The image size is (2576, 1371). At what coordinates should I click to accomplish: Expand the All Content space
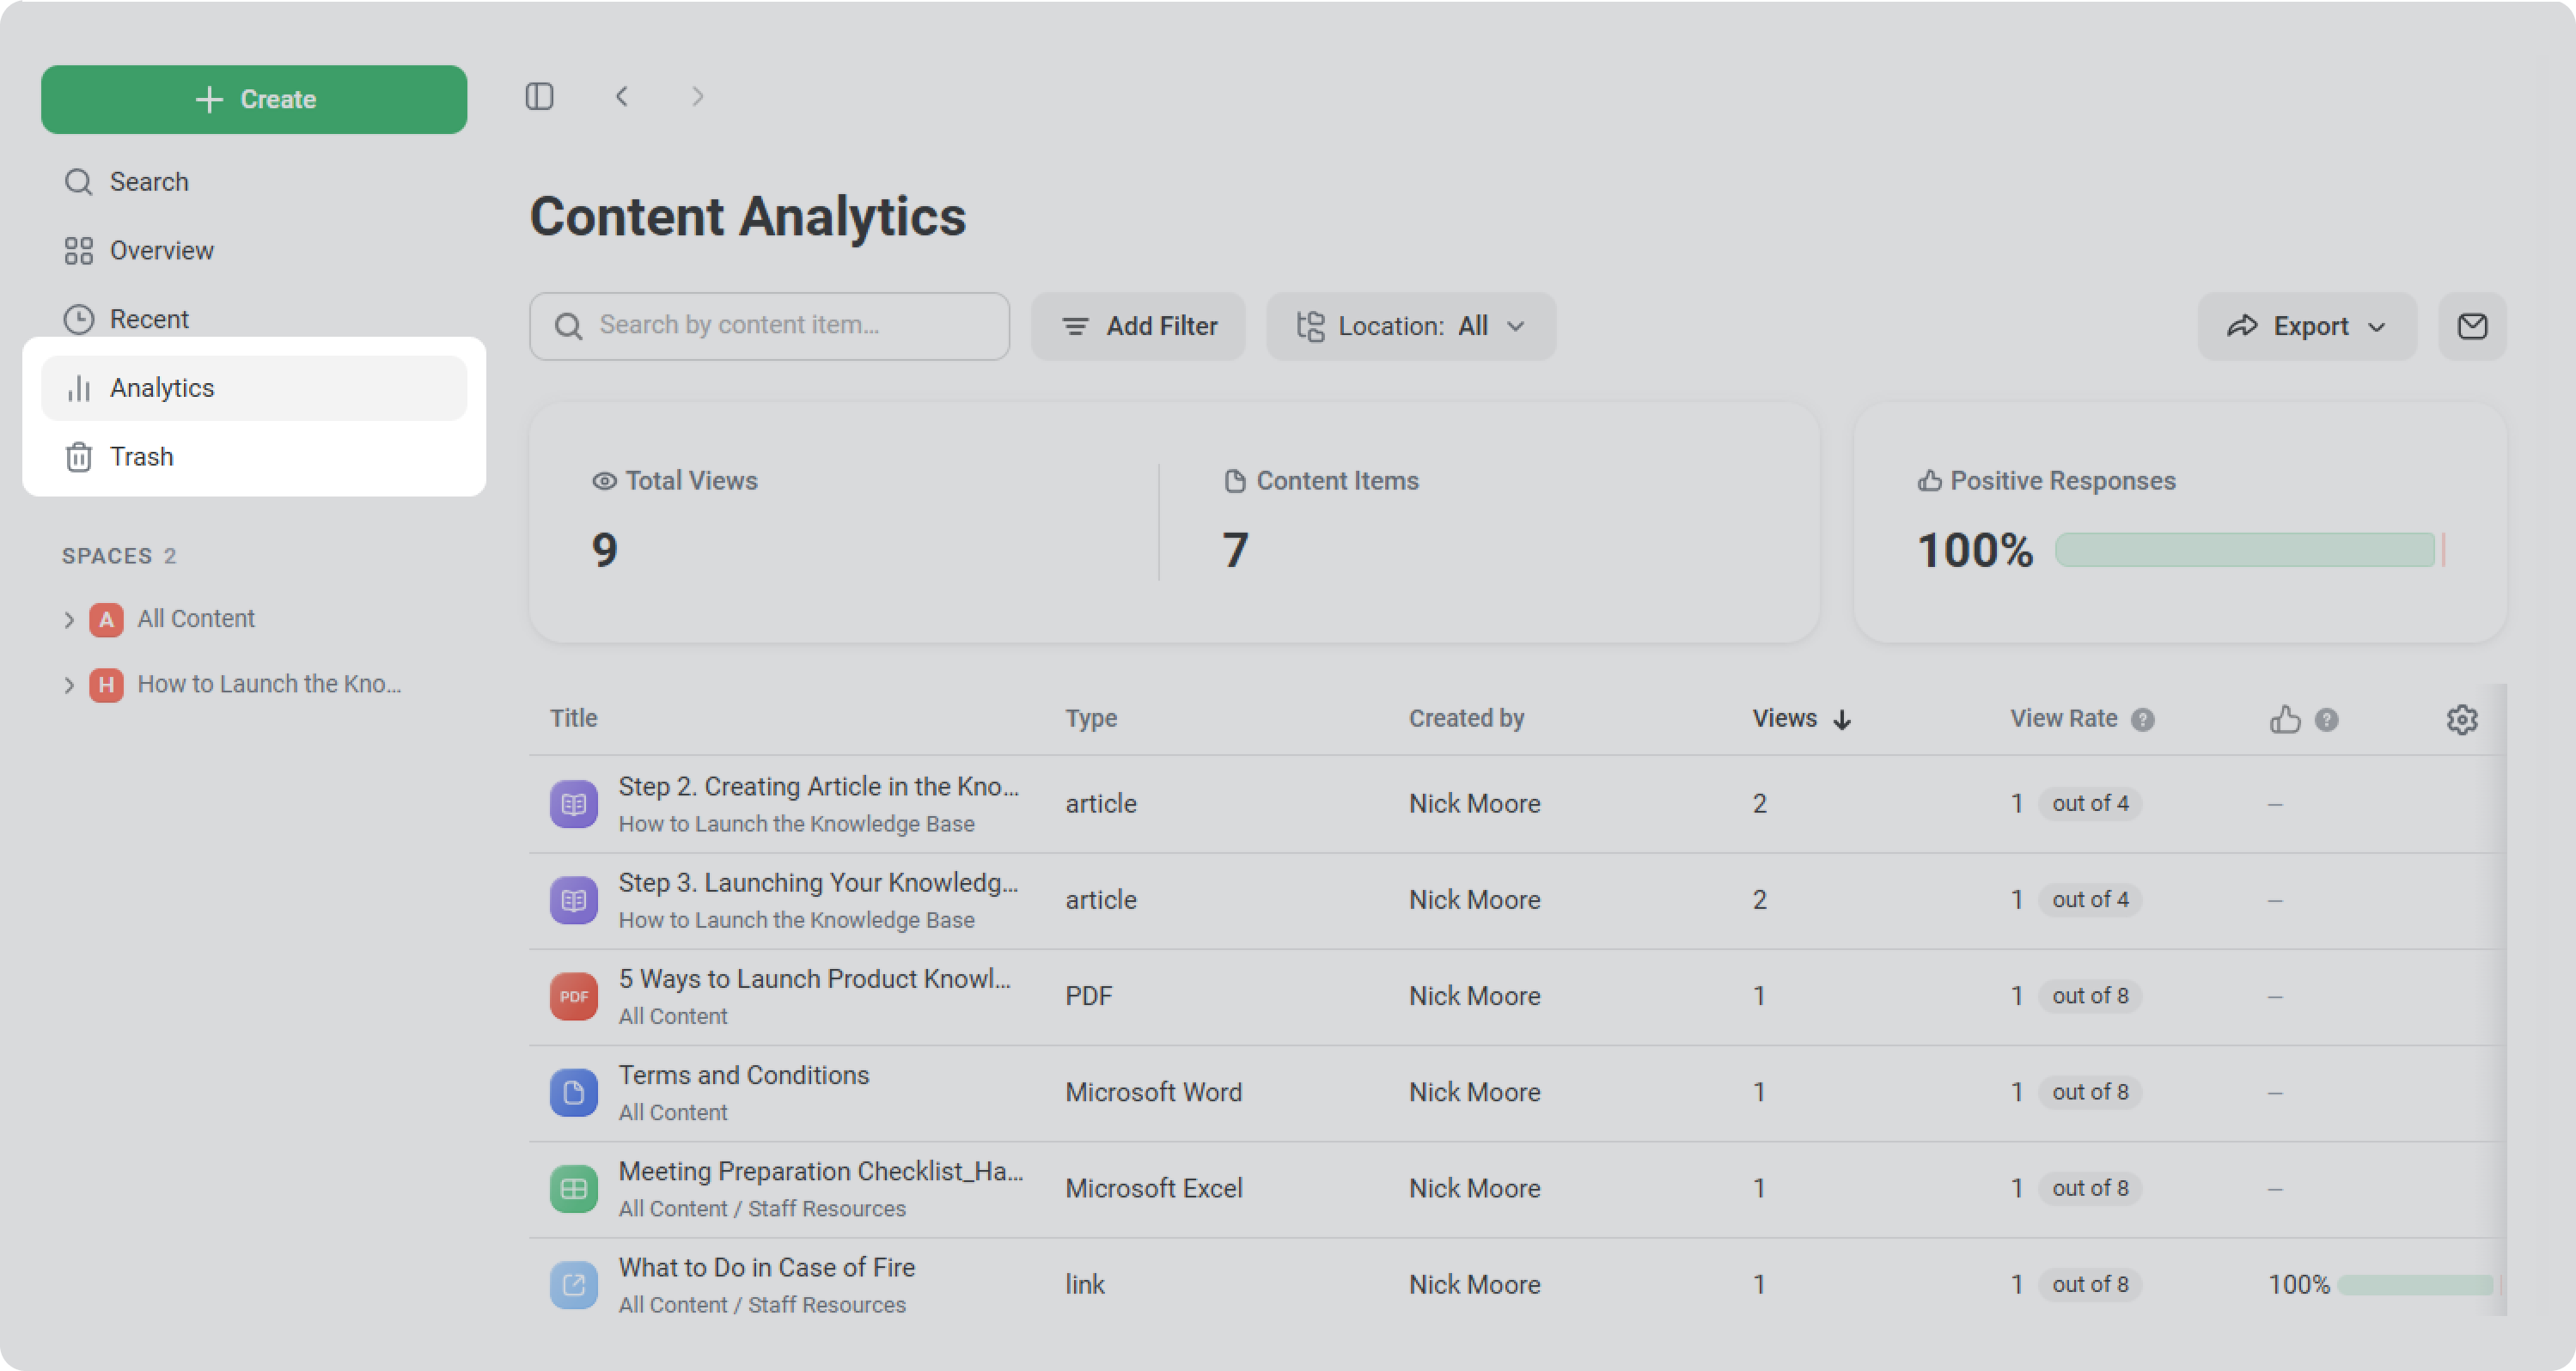pyautogui.click(x=69, y=619)
